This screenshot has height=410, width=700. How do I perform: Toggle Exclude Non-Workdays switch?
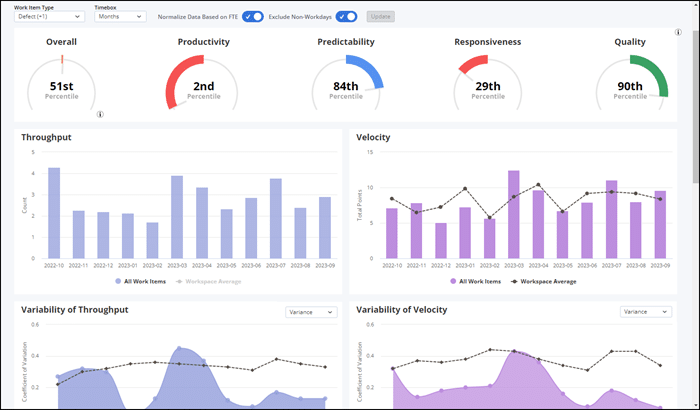346,17
